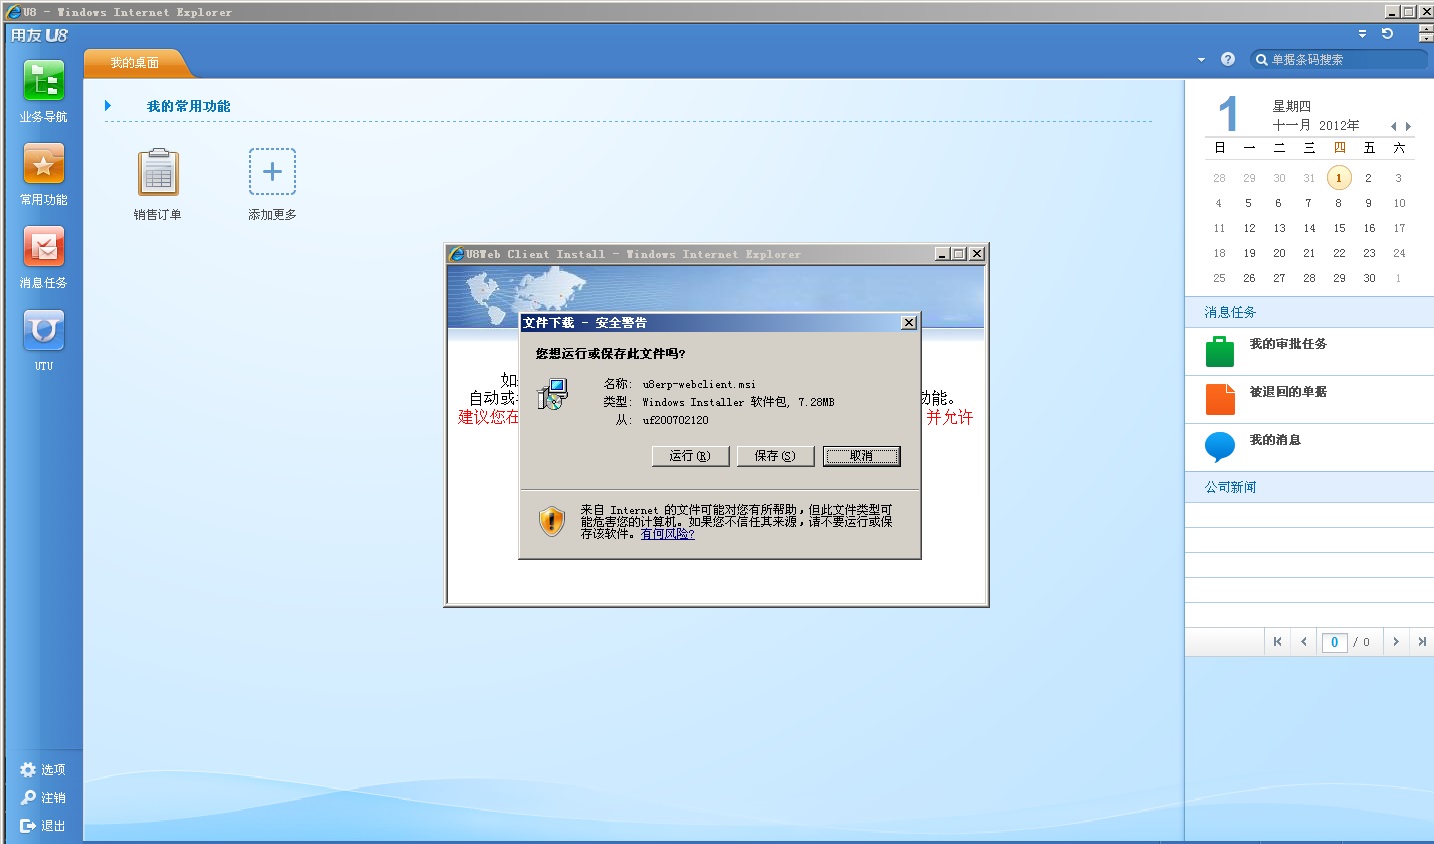Screen dimensions: 1434x844
Task: Open the 销售订单 clipboard shortcut
Action: (158, 172)
